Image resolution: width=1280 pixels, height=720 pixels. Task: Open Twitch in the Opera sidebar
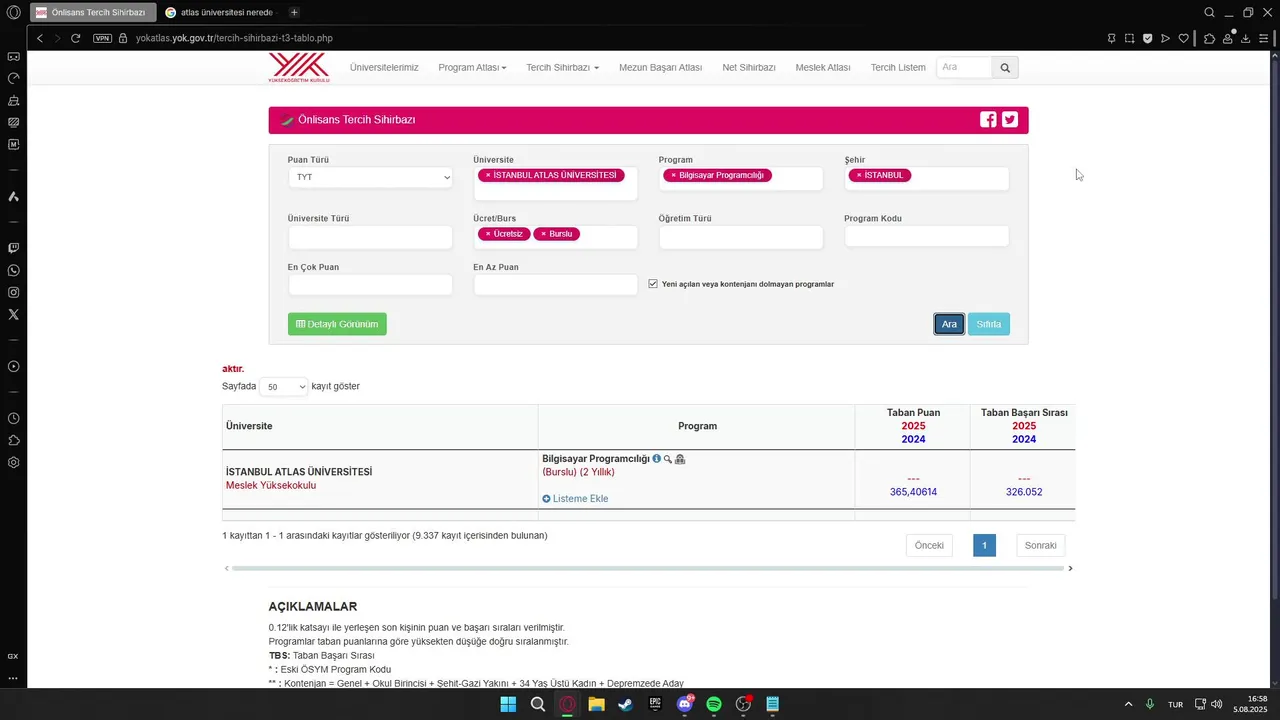tap(13, 248)
